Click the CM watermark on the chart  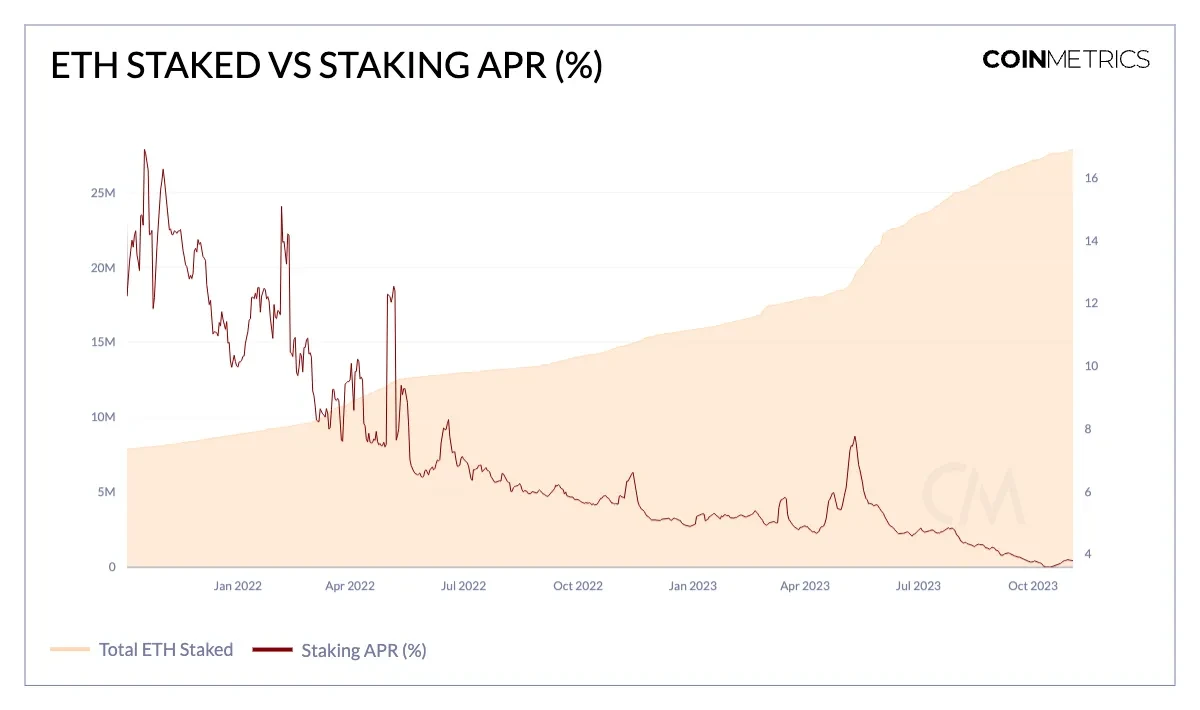(x=972, y=495)
